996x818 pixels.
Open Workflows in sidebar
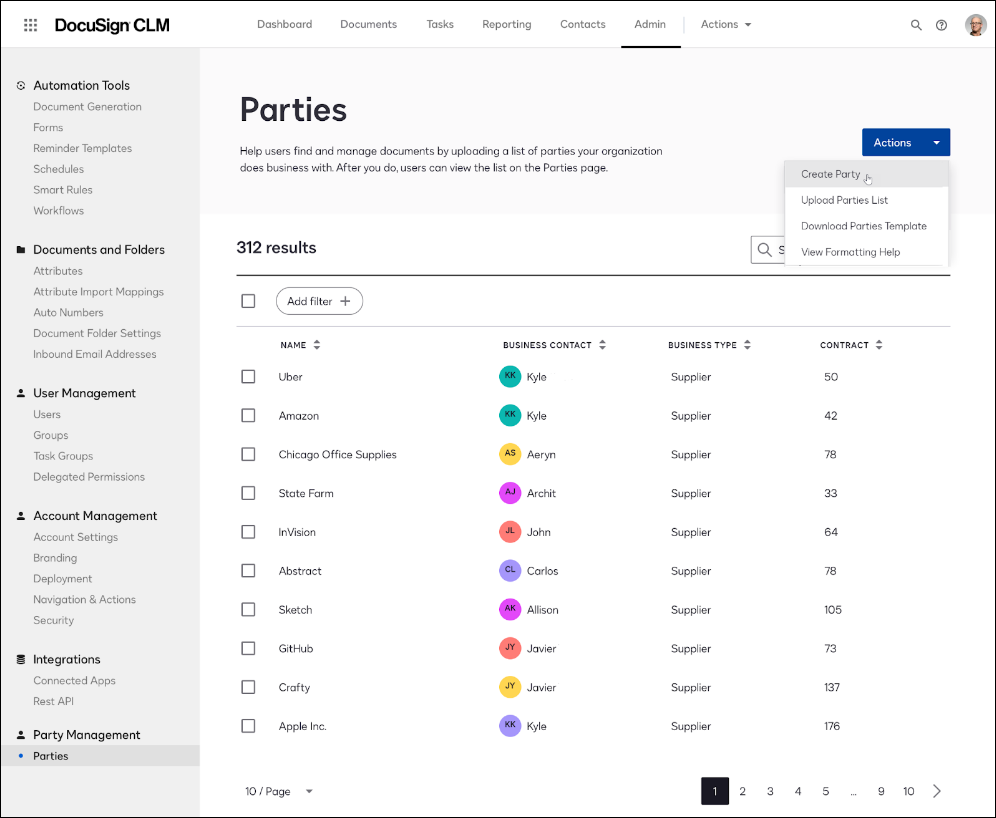coord(58,211)
